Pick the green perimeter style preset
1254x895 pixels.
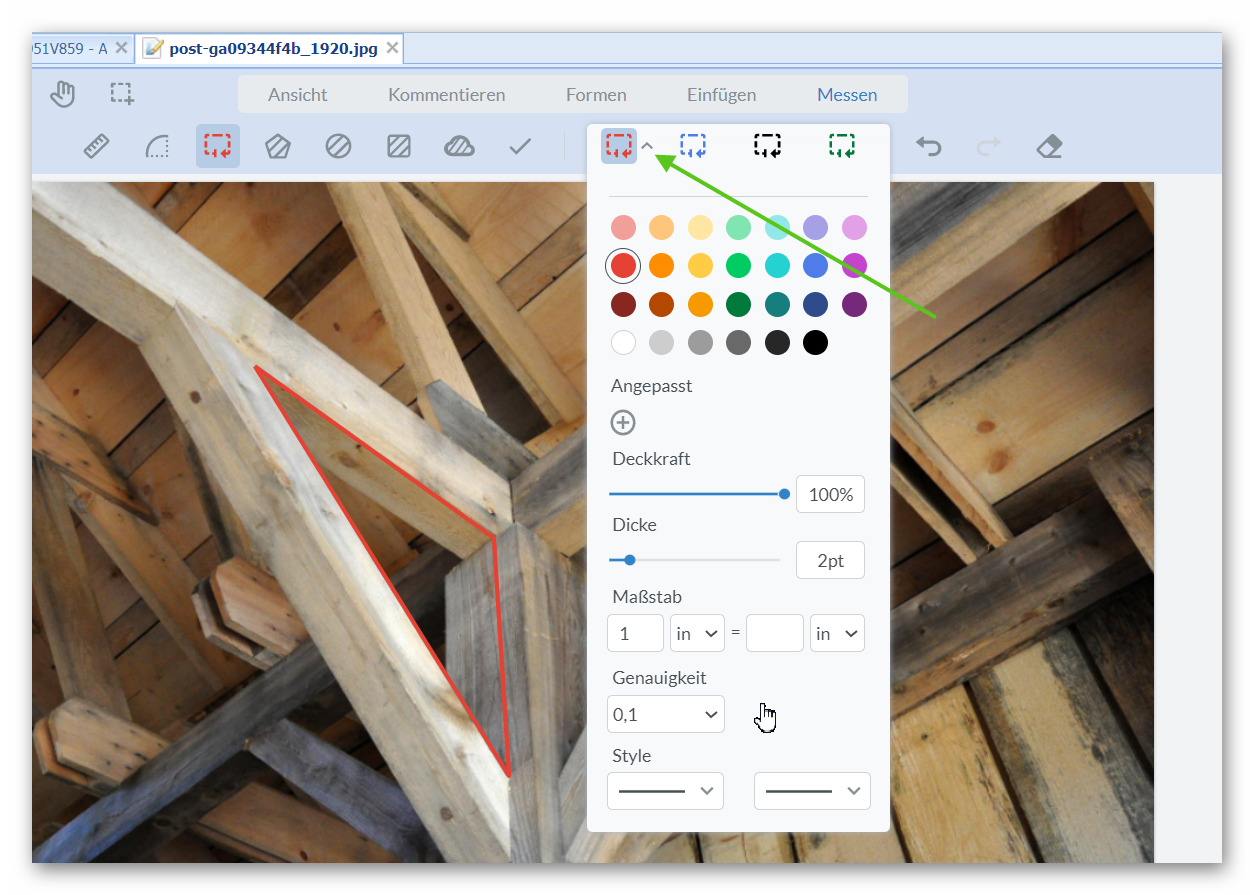click(842, 146)
